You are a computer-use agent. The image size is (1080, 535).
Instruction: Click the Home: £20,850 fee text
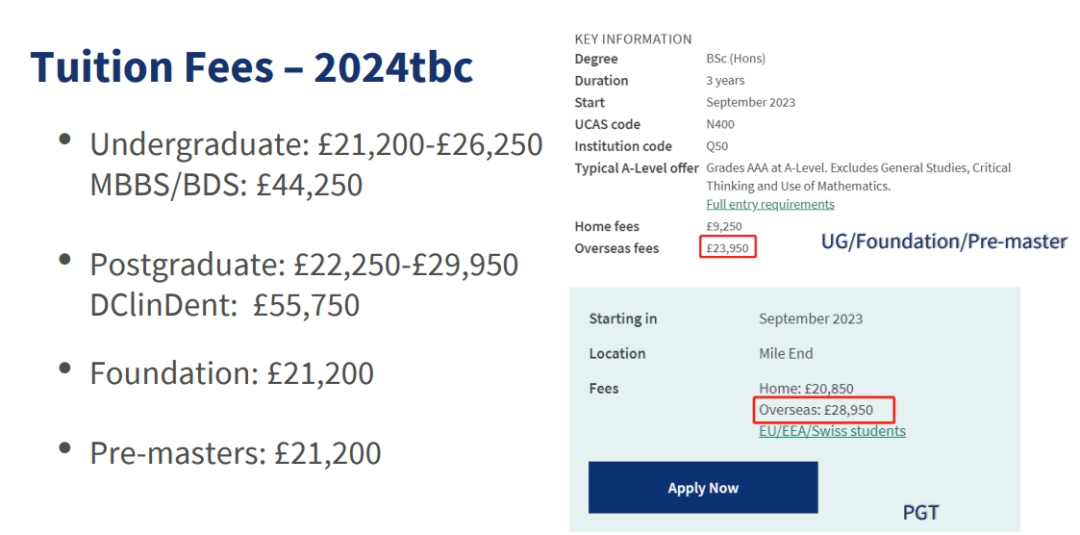(x=806, y=388)
